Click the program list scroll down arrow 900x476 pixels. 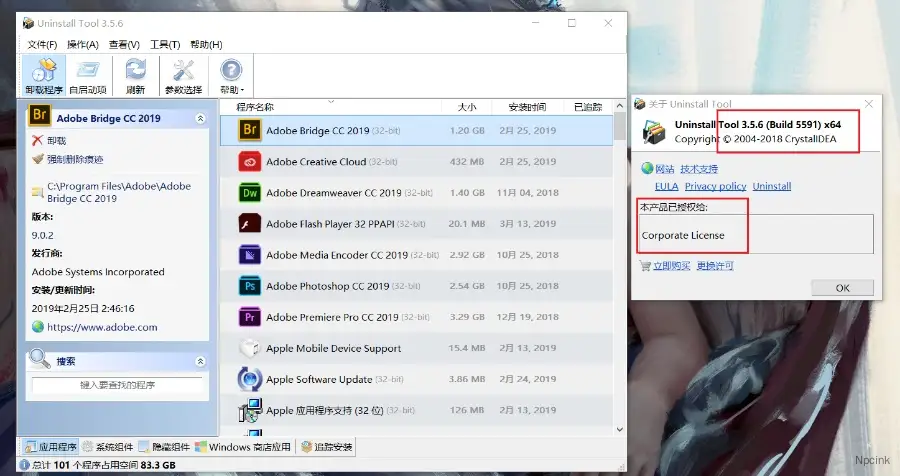620,429
